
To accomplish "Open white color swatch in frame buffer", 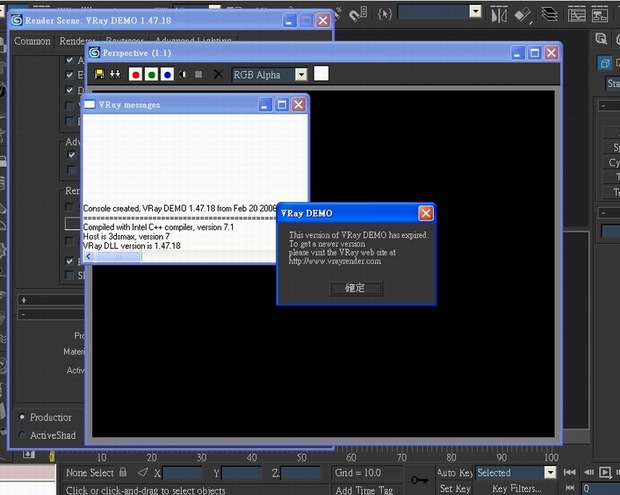I will click(x=321, y=74).
